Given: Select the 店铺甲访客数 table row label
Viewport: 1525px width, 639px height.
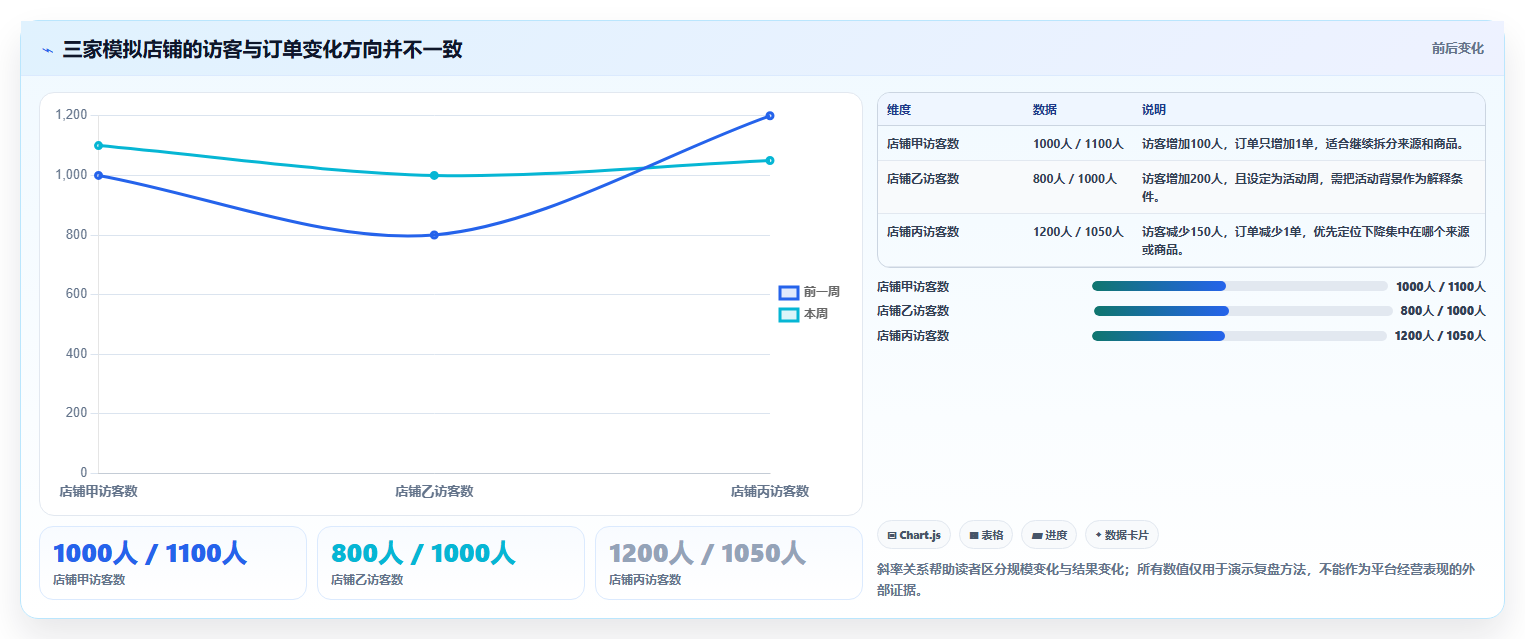Looking at the screenshot, I should point(923,144).
